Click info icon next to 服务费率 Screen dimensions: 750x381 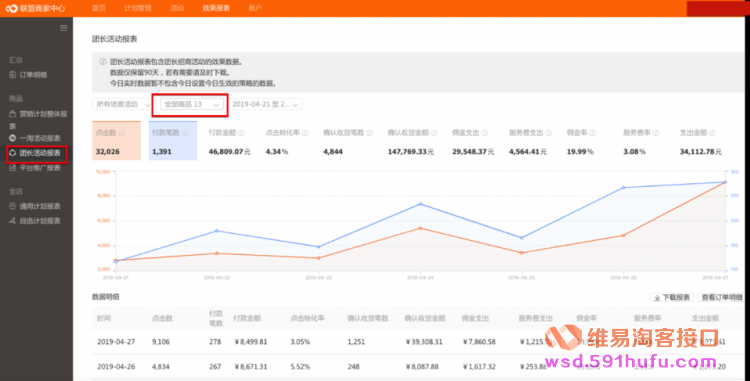pyautogui.click(x=656, y=133)
